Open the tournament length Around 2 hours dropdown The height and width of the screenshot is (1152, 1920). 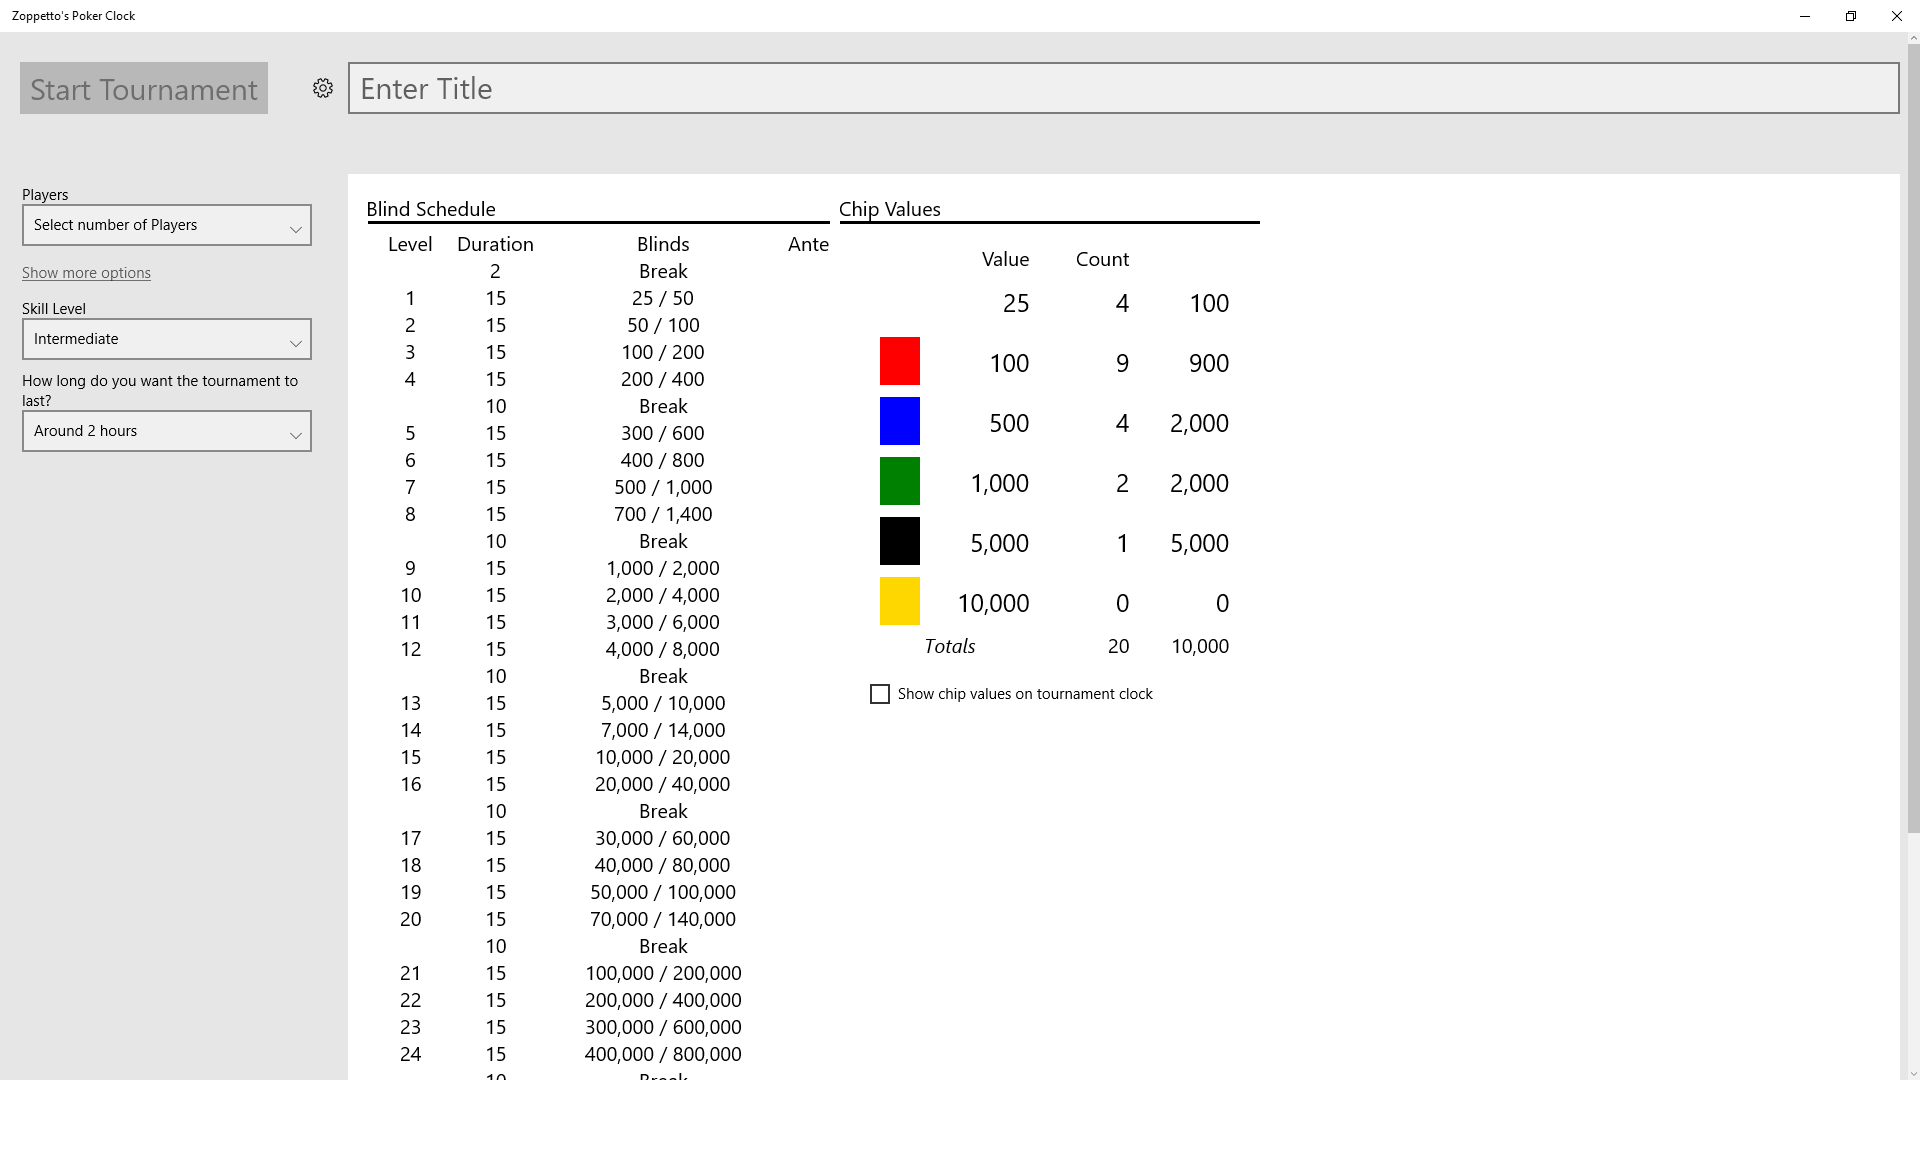167,431
